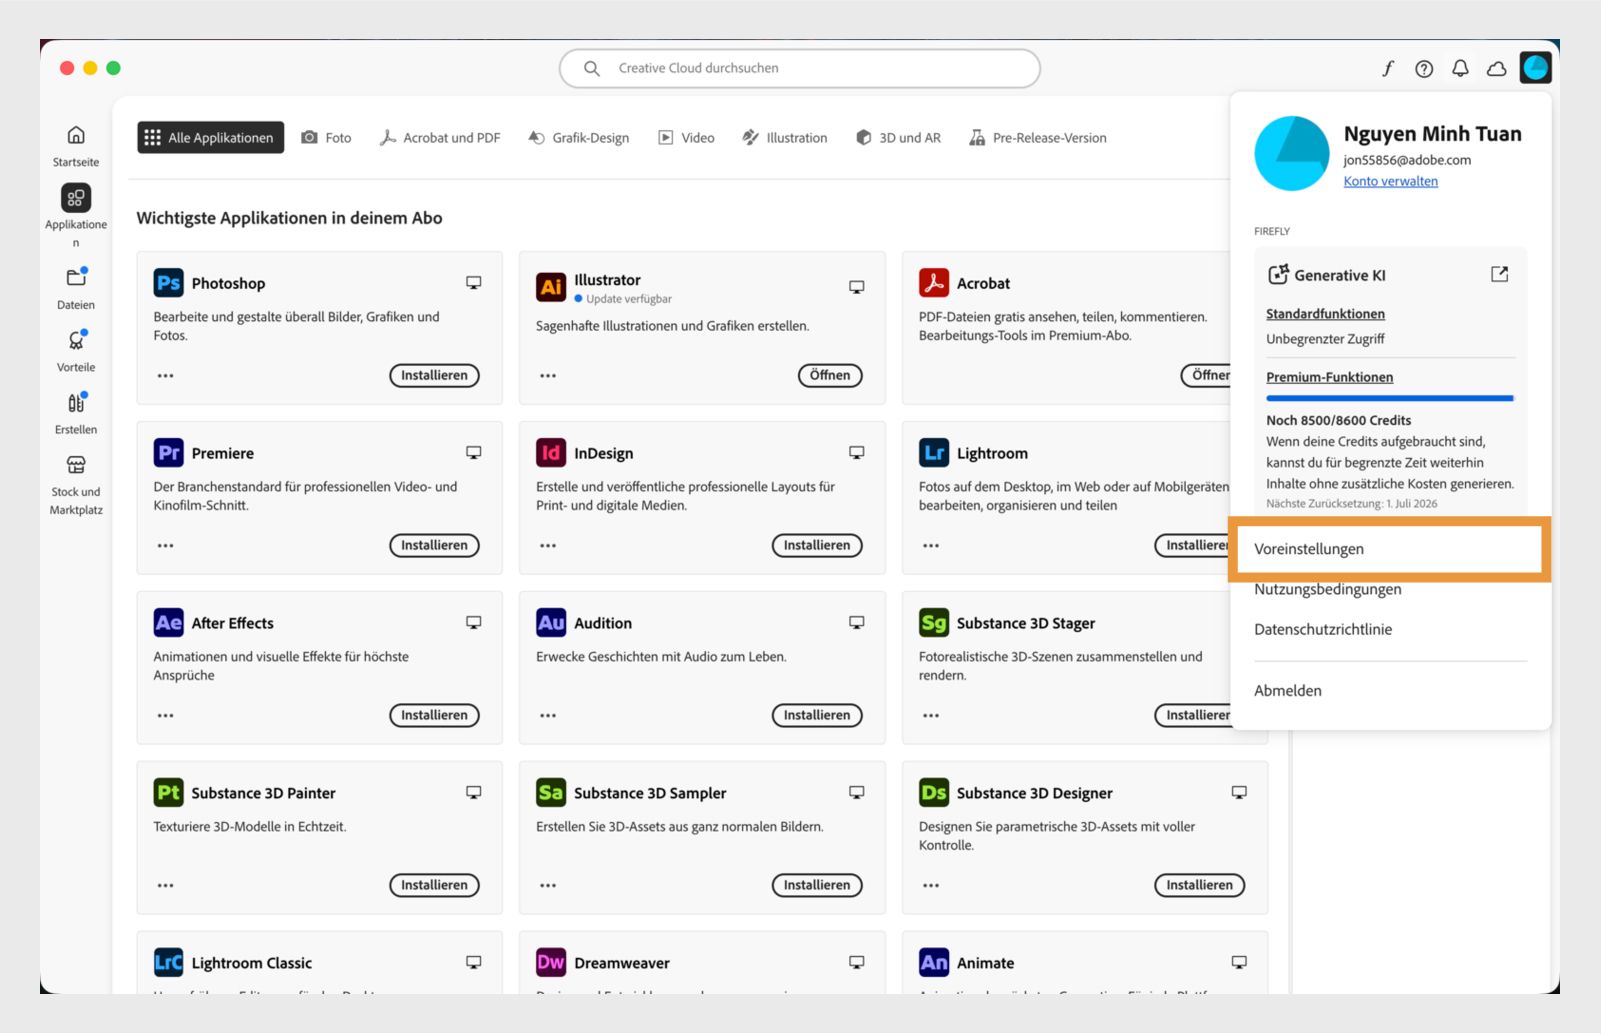Click the Substance 3D Stager icon
The height and width of the screenshot is (1034, 1601).
pyautogui.click(x=934, y=623)
